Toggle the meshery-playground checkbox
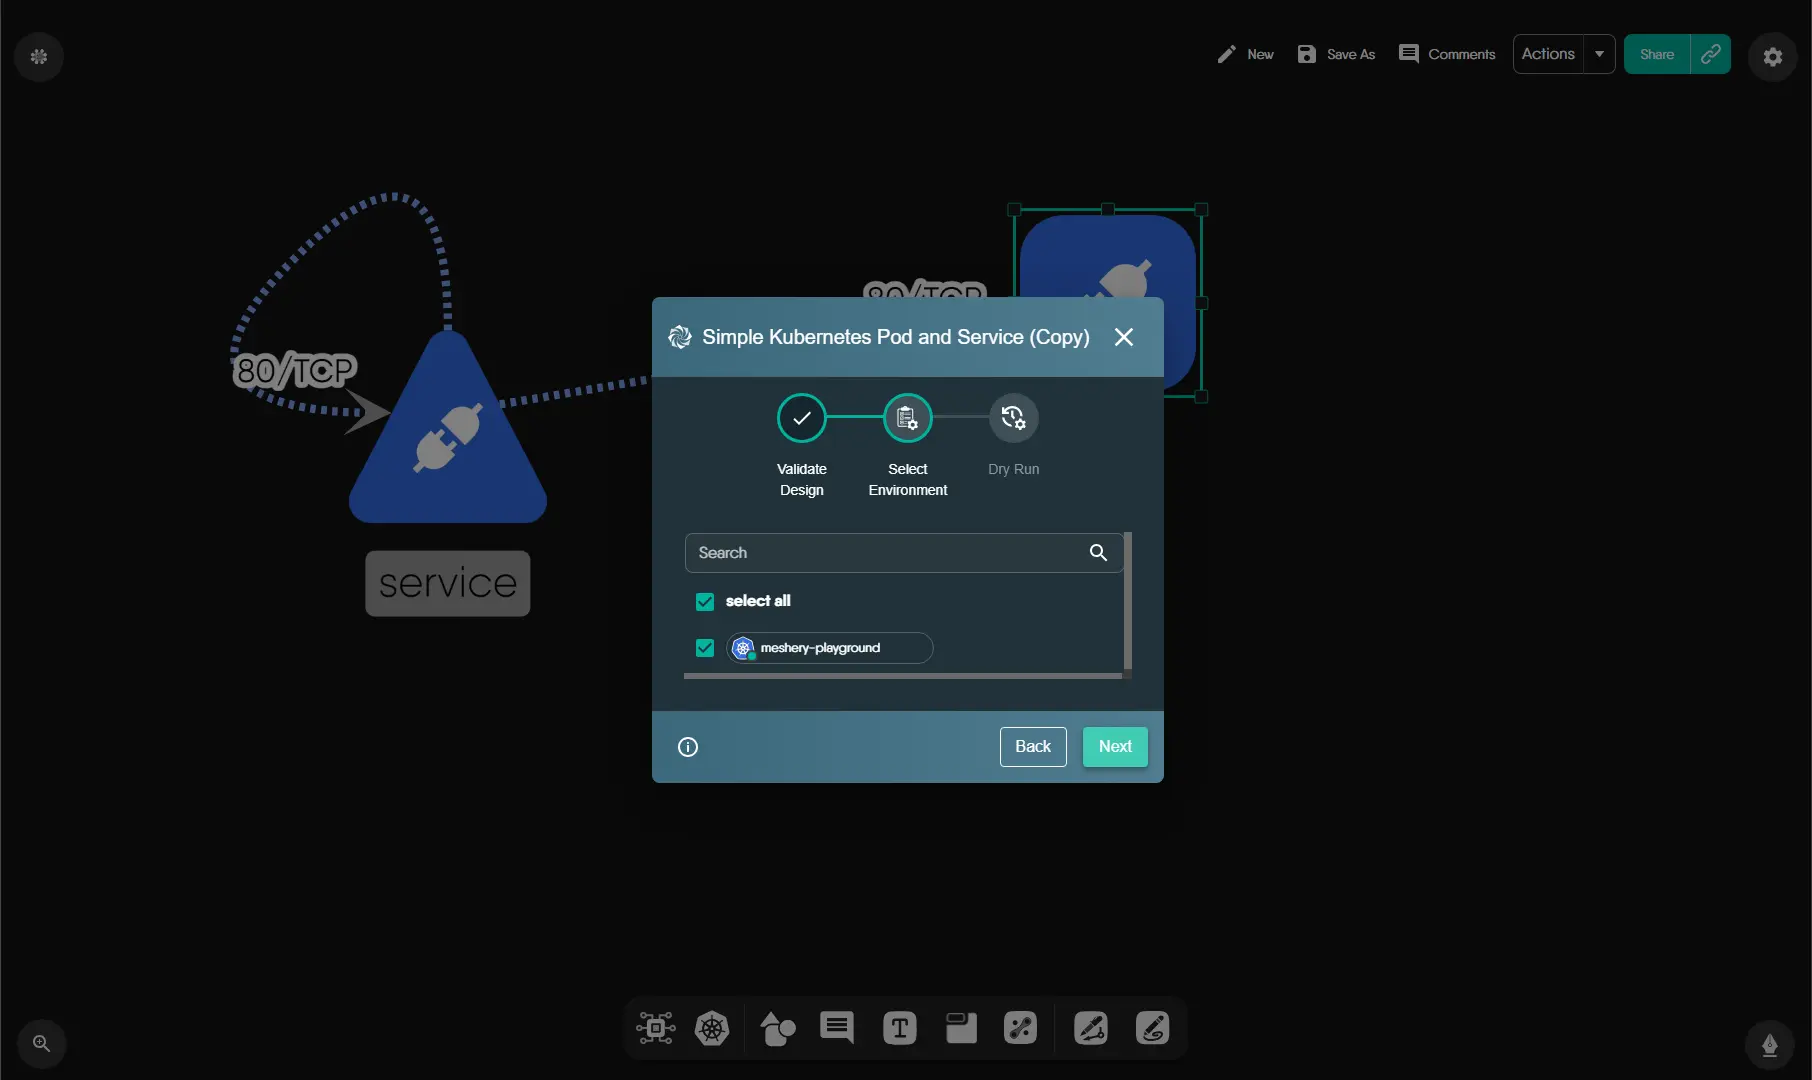 point(705,648)
